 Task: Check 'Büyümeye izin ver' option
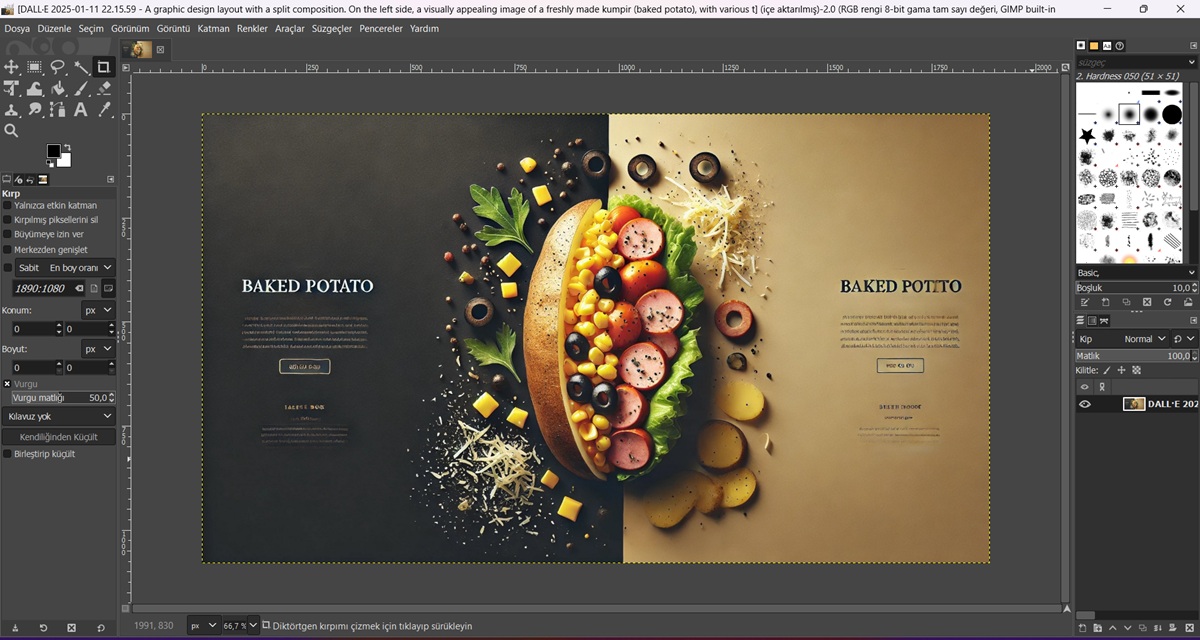pyautogui.click(x=8, y=234)
